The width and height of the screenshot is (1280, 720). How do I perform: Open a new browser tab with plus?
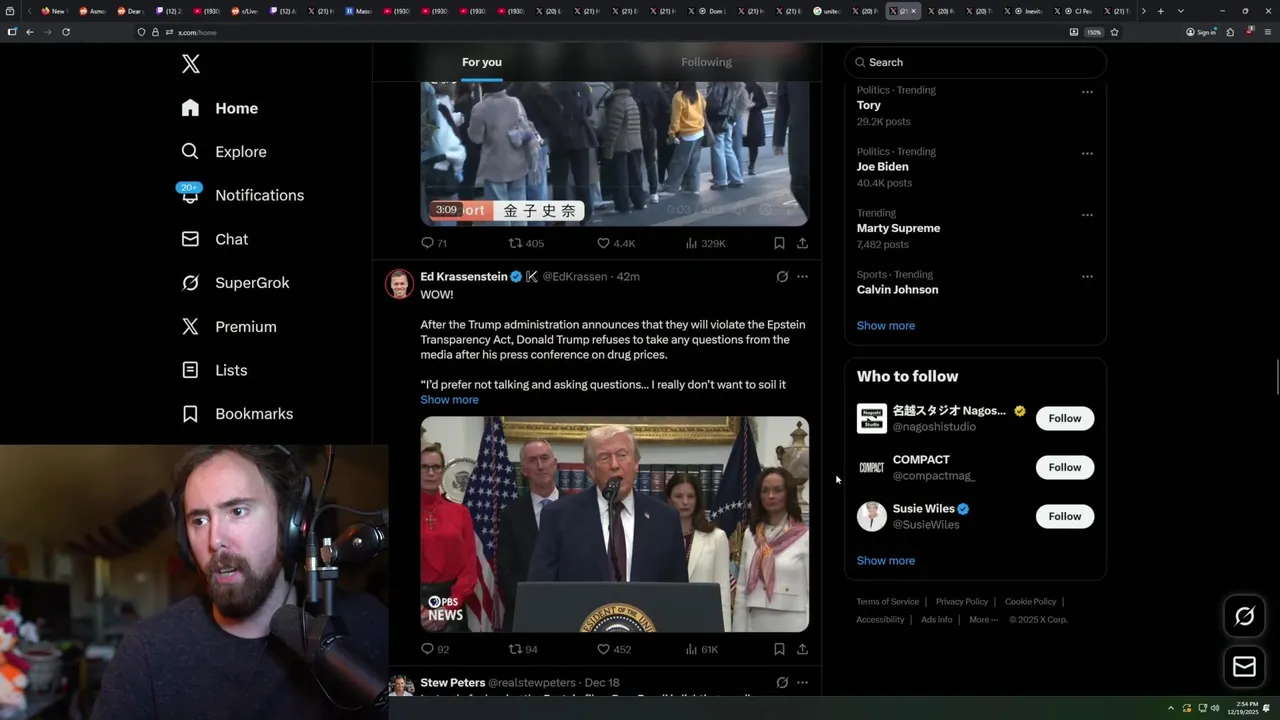tap(1160, 11)
